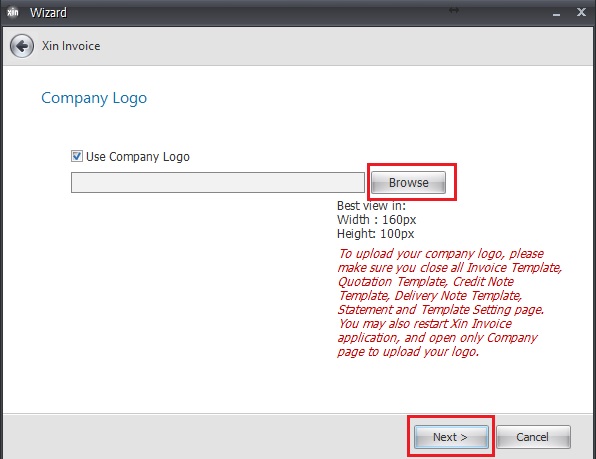596x459 pixels.
Task: Go back using the round arrow icon
Action: tap(22, 46)
